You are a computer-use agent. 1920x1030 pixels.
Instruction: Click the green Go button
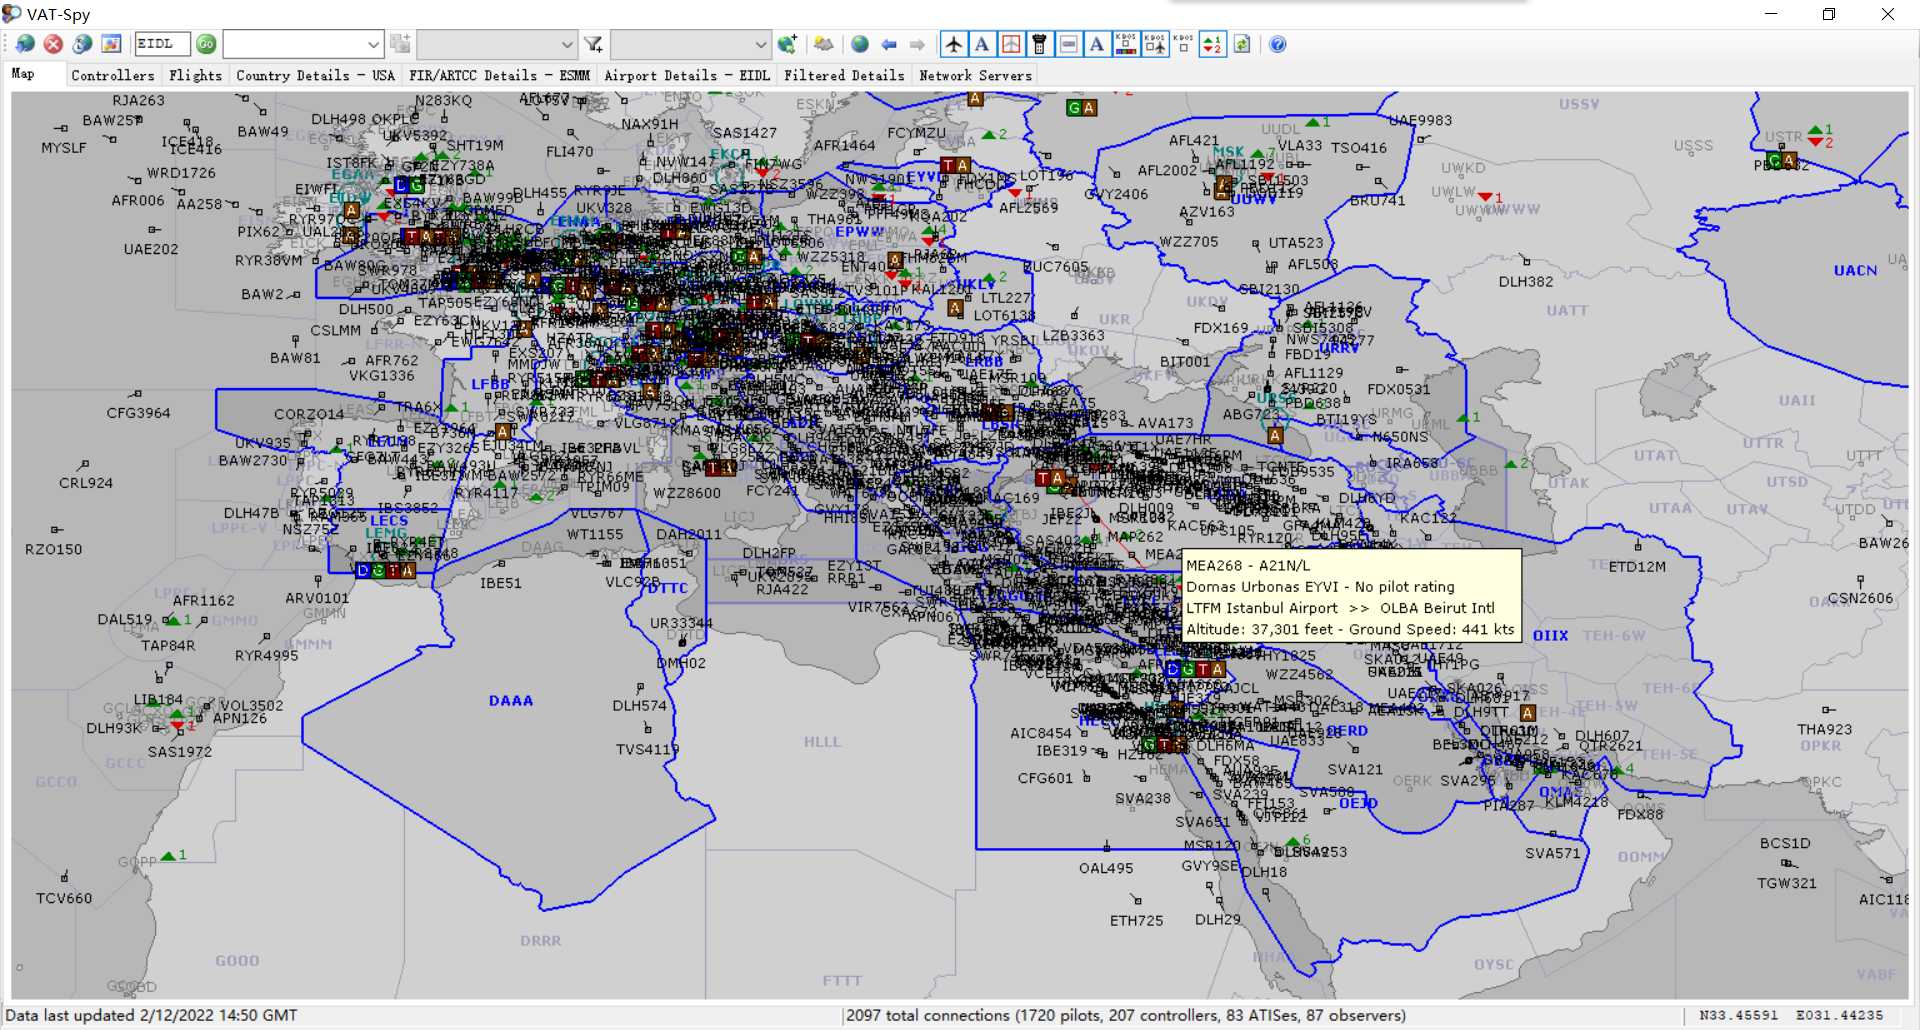tap(206, 44)
